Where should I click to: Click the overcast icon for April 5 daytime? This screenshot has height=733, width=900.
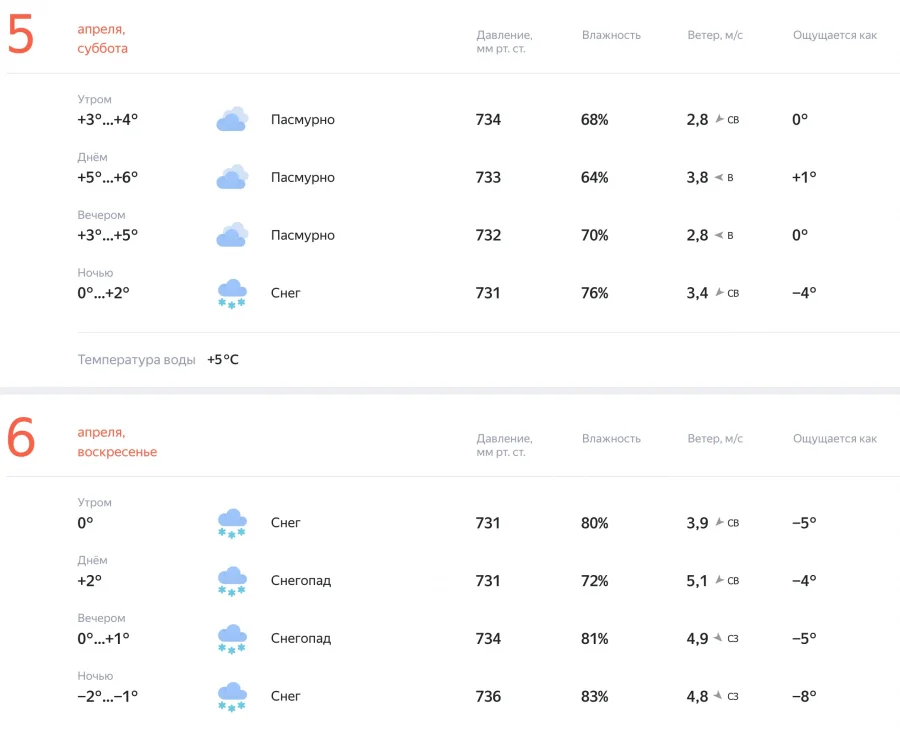pos(232,178)
